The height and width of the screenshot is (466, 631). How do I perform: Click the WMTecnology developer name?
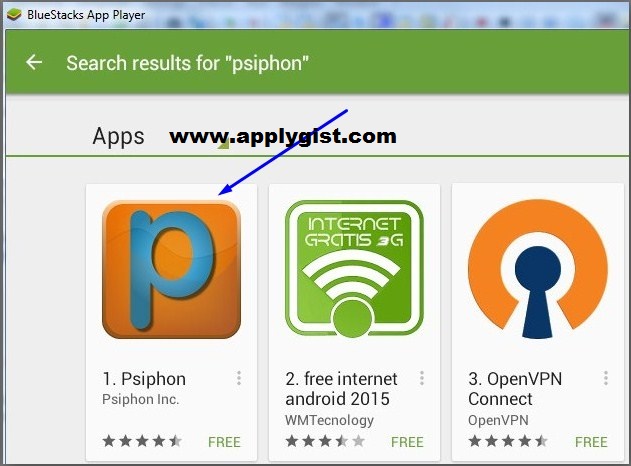pyautogui.click(x=330, y=420)
